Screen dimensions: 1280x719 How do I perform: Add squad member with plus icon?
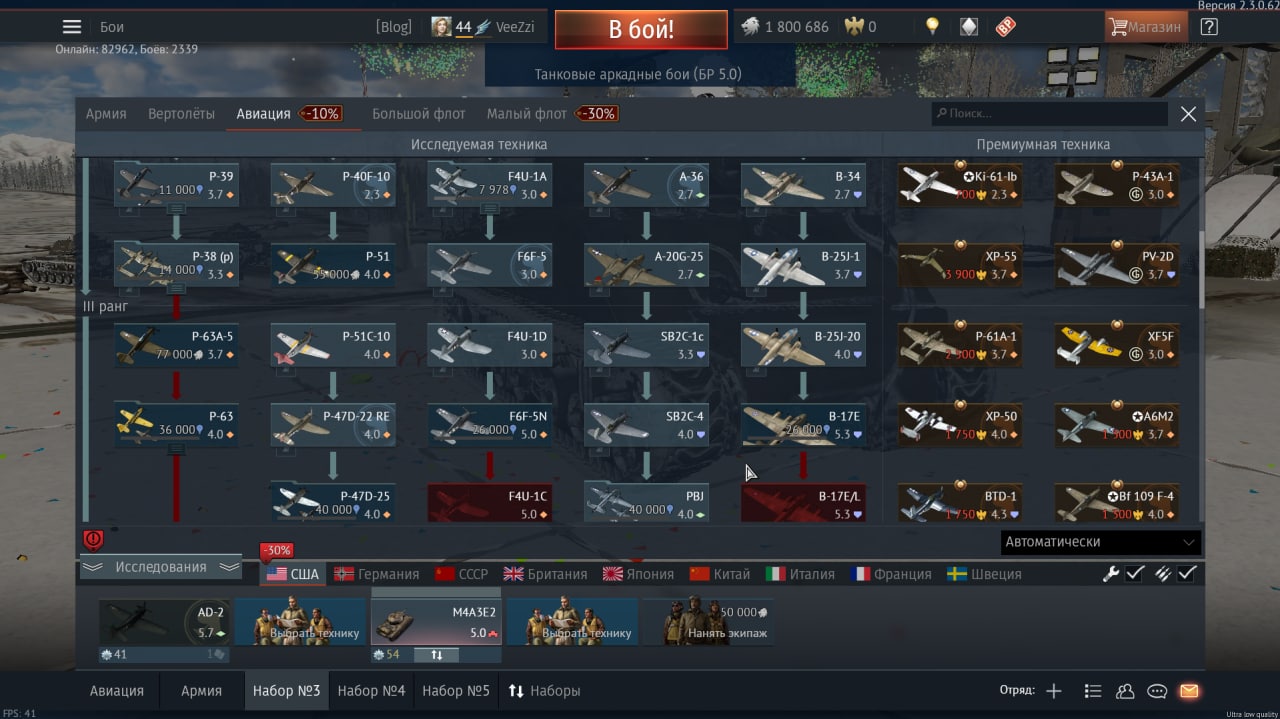[x=1053, y=691]
